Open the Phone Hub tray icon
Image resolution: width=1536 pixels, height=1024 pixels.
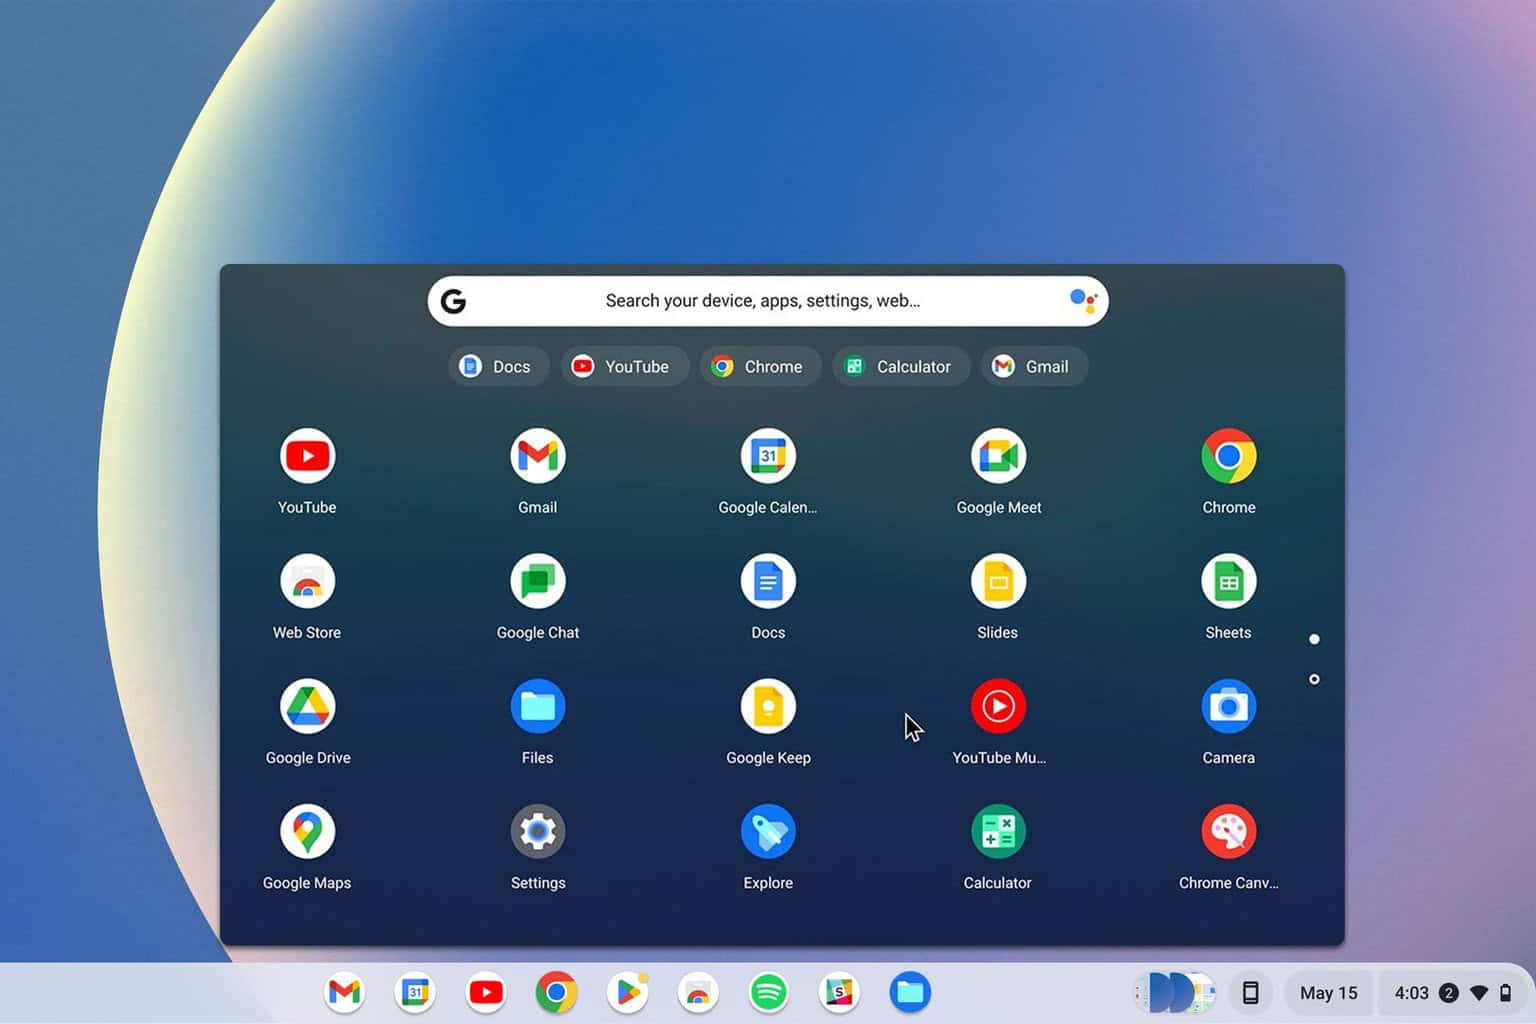pyautogui.click(x=1250, y=992)
